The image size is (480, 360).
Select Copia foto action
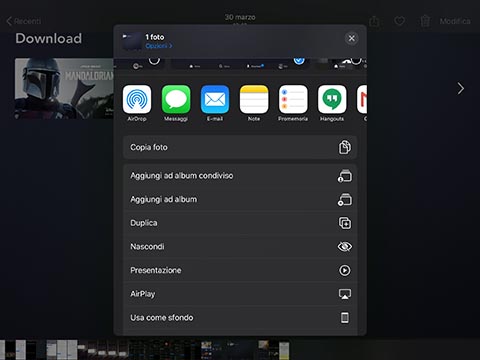(x=240, y=147)
